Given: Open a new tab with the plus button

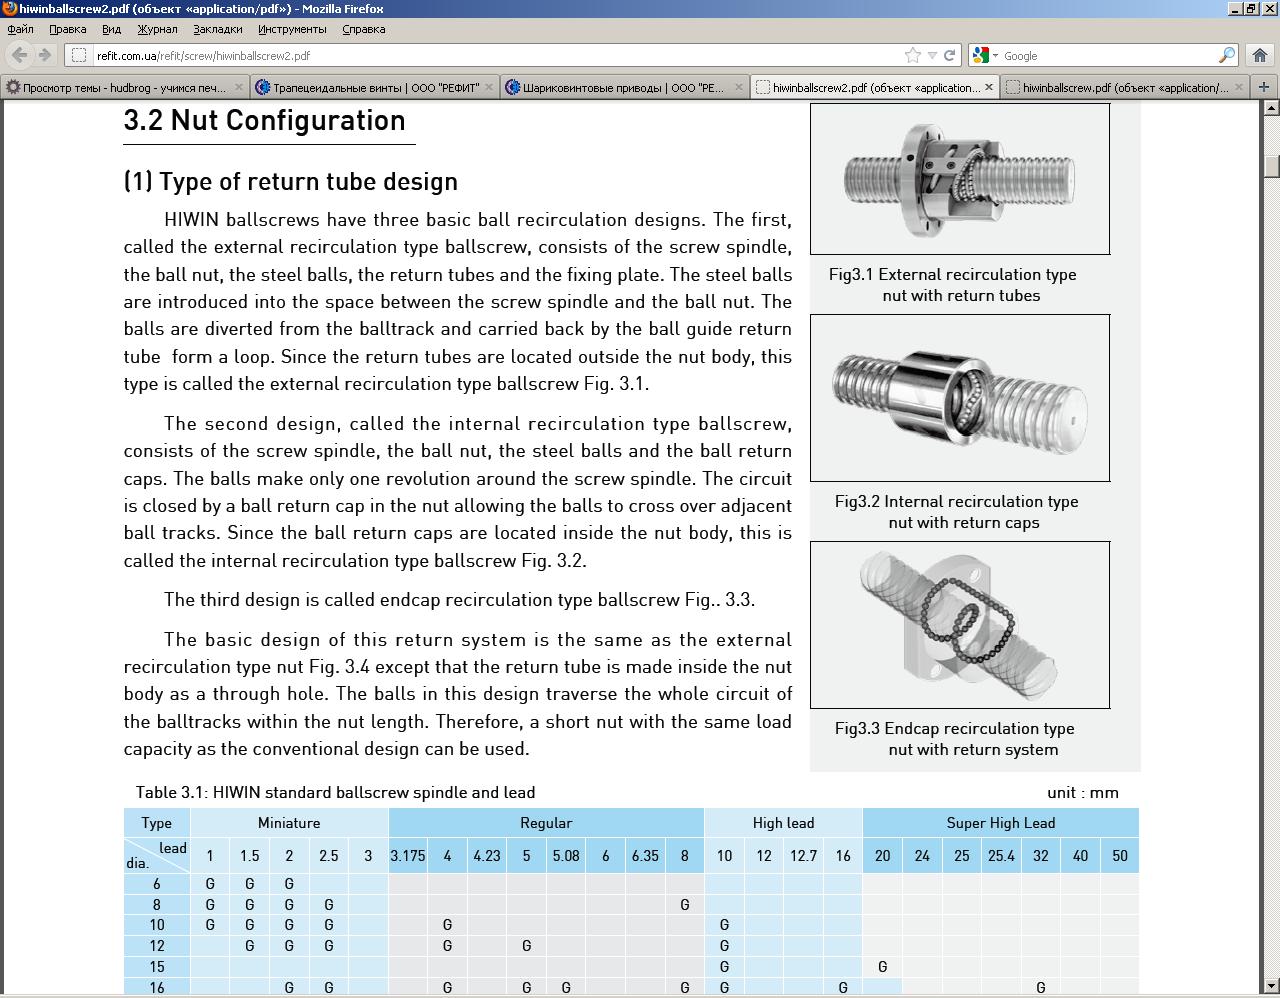Looking at the screenshot, I should (1264, 87).
